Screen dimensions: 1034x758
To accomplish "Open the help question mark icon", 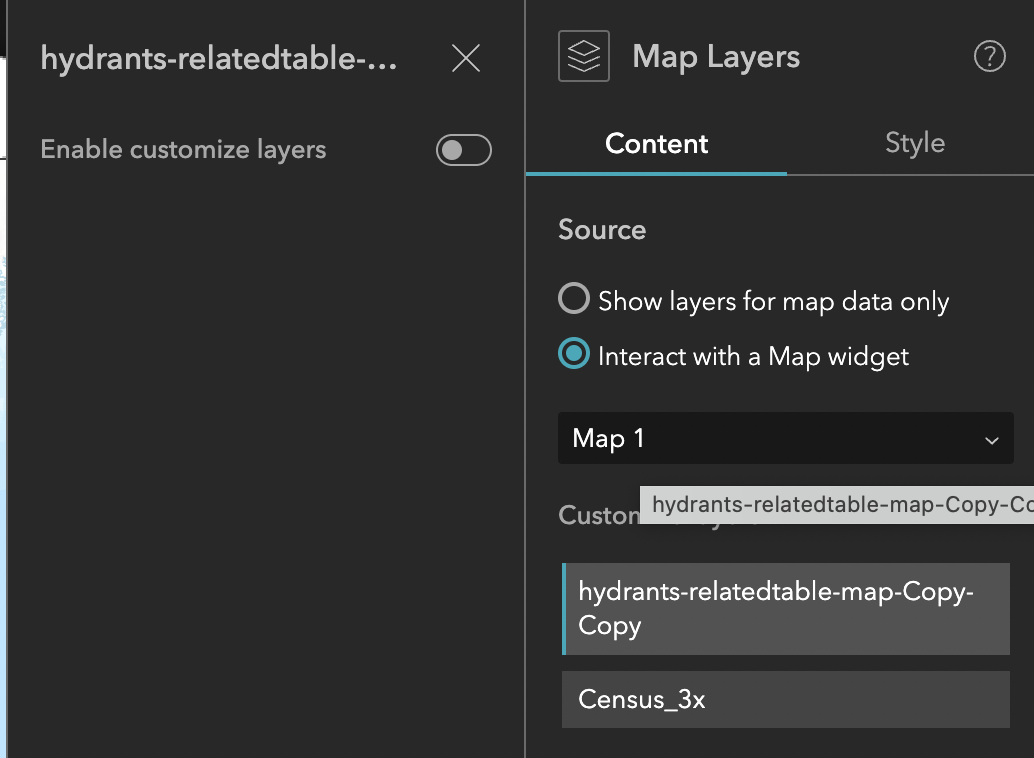I will pos(989,57).
